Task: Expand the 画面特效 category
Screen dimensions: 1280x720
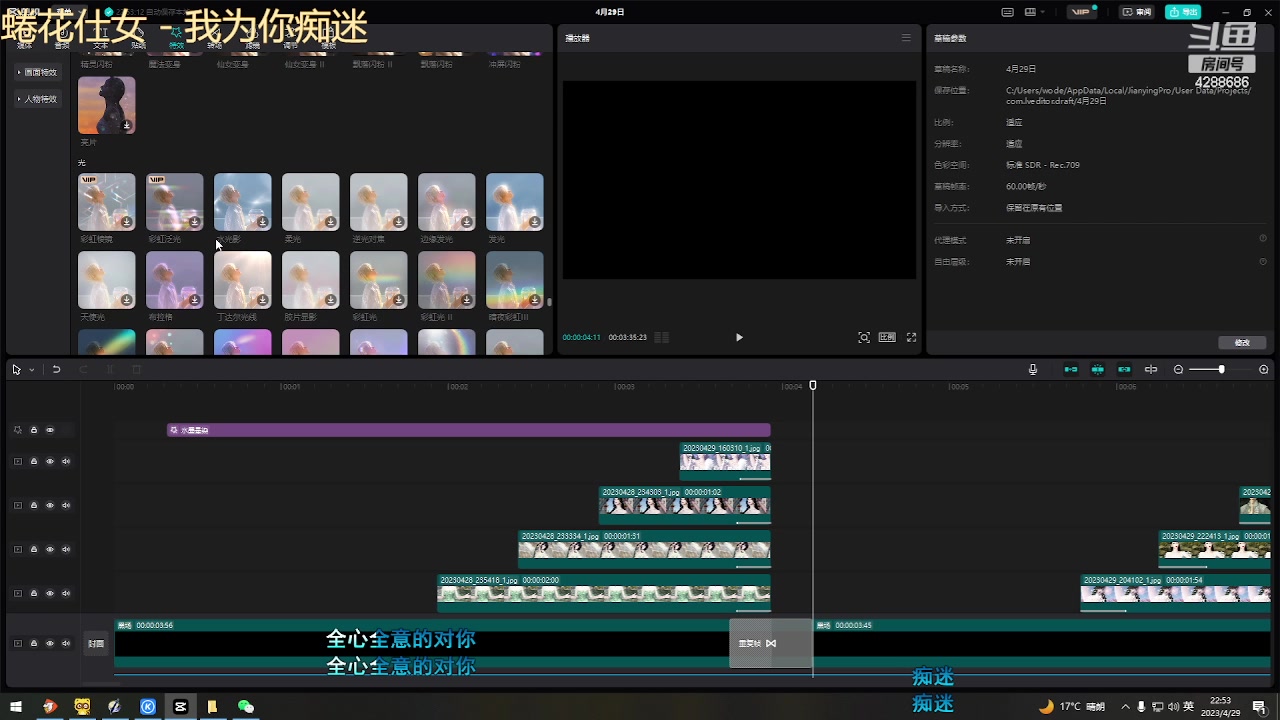Action: (x=37, y=72)
